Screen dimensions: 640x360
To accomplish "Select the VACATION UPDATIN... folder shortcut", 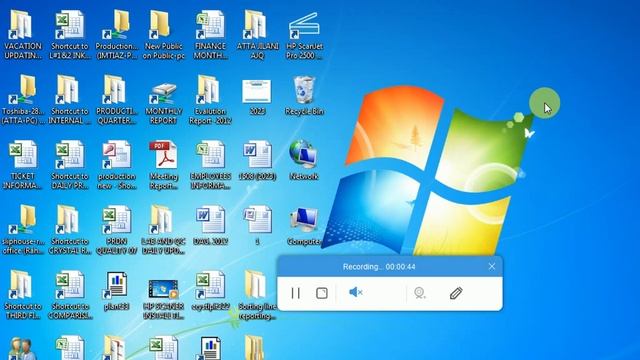I will click(22, 36).
